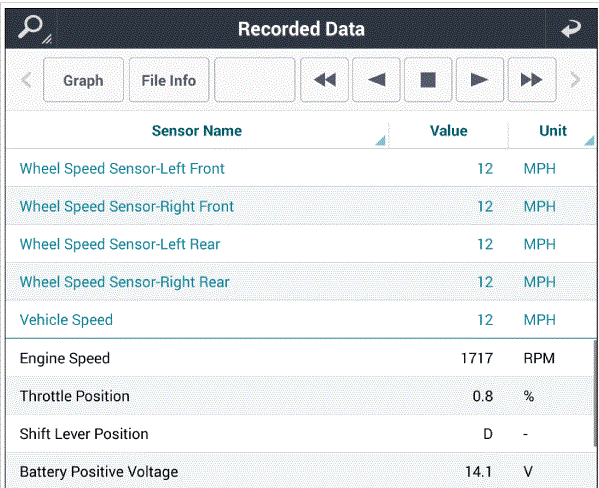Open the File Info button
This screenshot has width=599, height=488.
tap(169, 80)
